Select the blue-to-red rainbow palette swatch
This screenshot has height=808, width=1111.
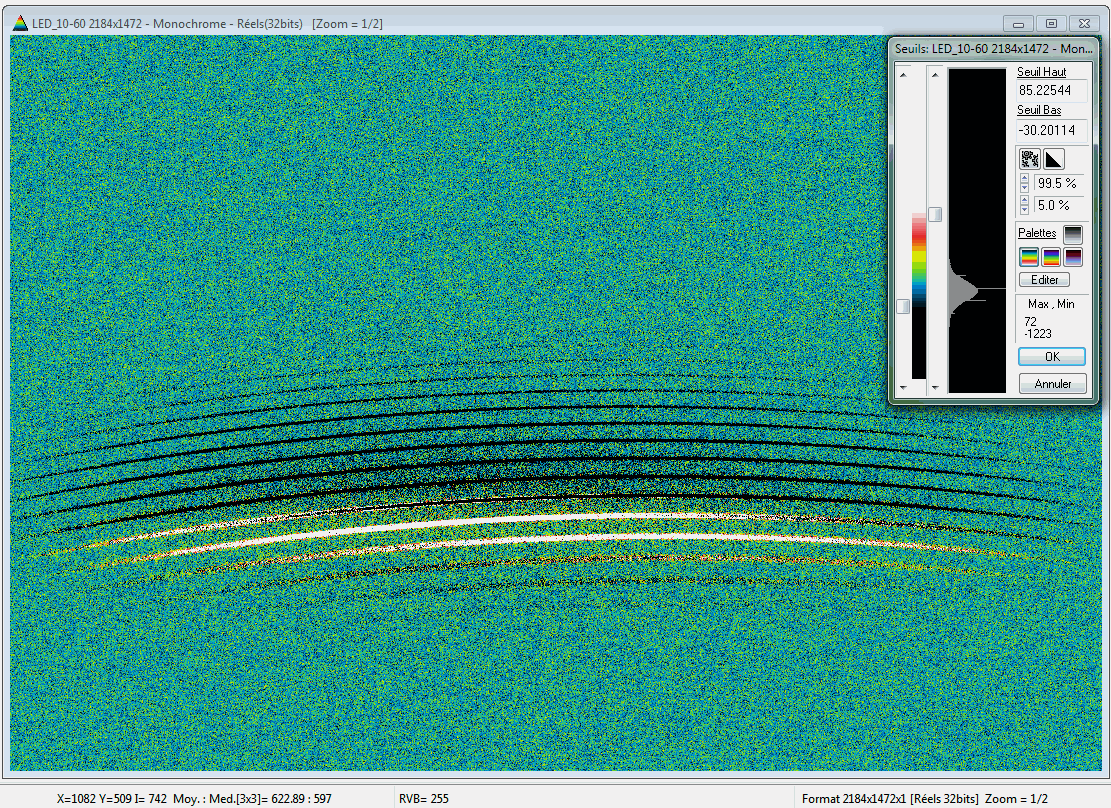pos(1051,257)
